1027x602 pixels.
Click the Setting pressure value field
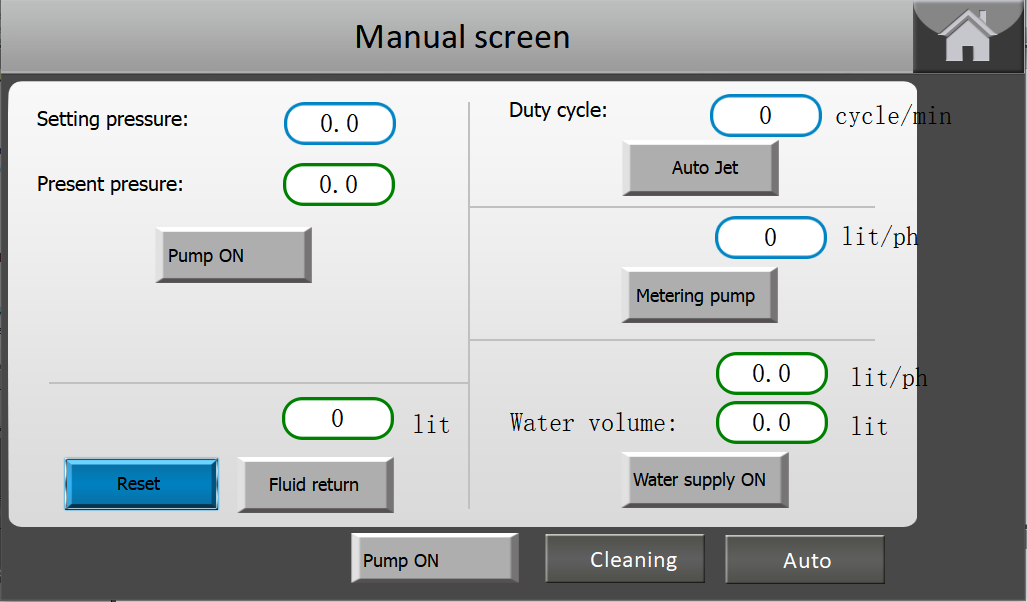tap(339, 123)
